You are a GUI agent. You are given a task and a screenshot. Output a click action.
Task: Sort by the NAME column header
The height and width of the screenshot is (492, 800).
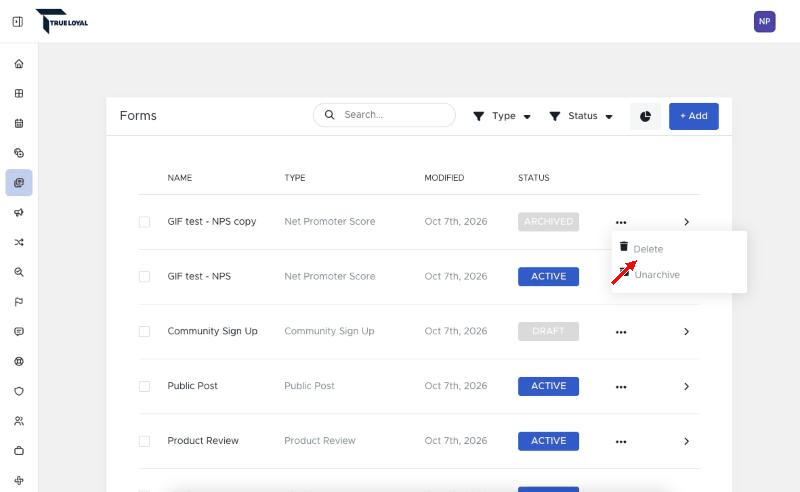tap(180, 178)
